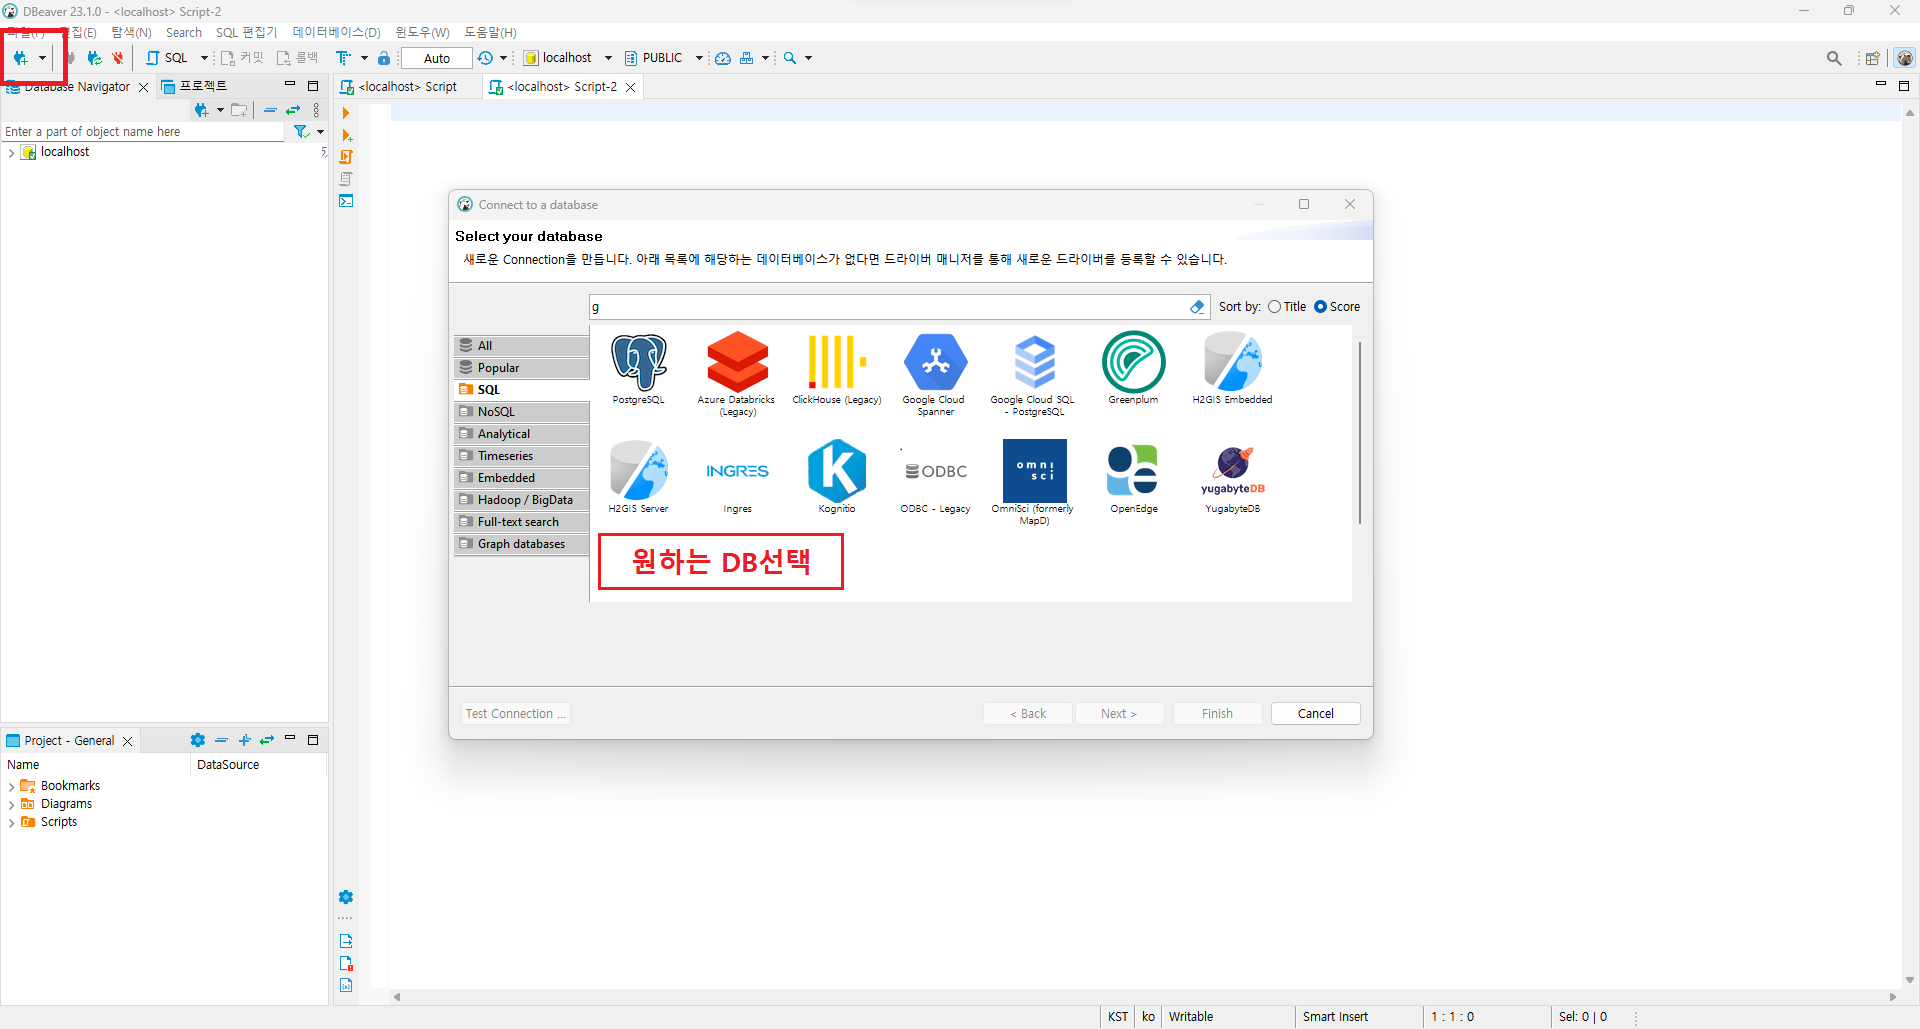The height and width of the screenshot is (1029, 1920).
Task: Open the 도움말(H) menu
Action: 490,32
